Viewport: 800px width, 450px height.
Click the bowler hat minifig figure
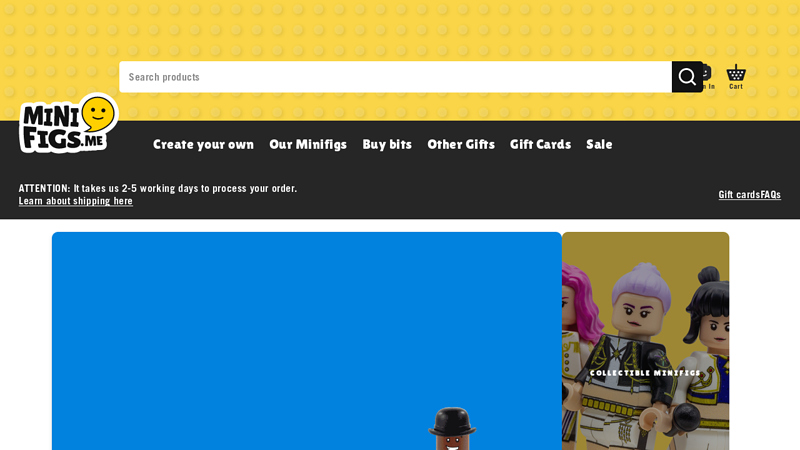coord(452,429)
